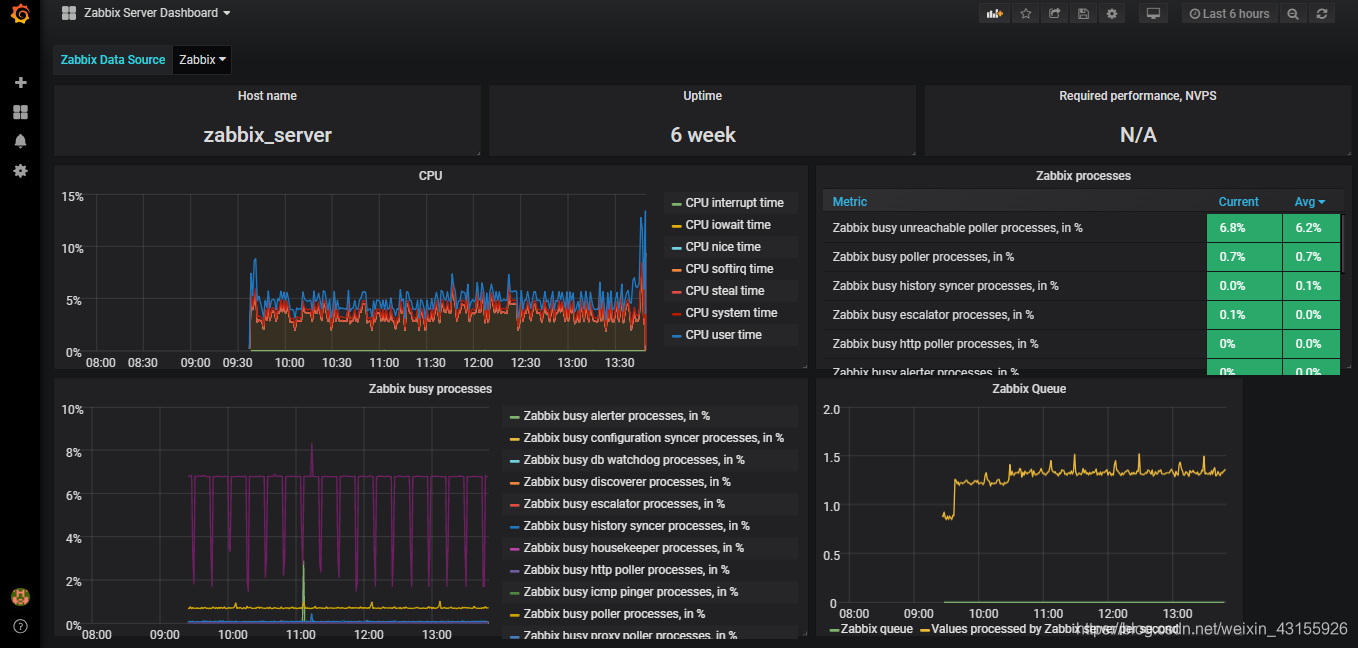Image resolution: width=1358 pixels, height=648 pixels.
Task: Sort table by Metric column header
Action: [x=850, y=202]
